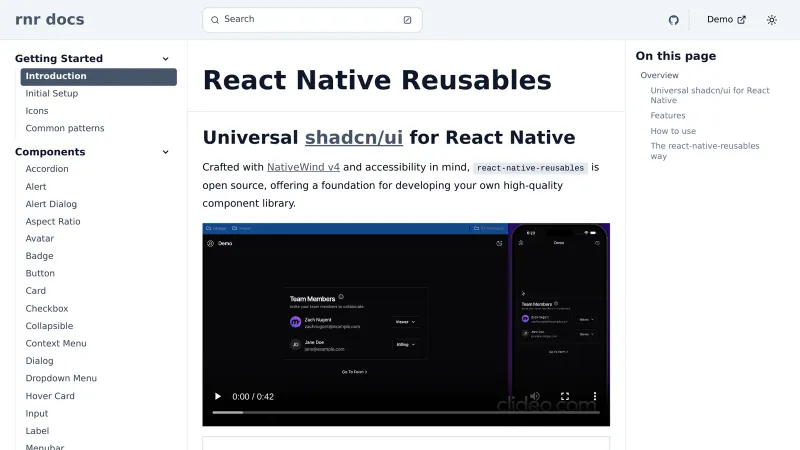This screenshot has width=800, height=450.
Task: Open the video's three-dot options menu
Action: pos(594,397)
